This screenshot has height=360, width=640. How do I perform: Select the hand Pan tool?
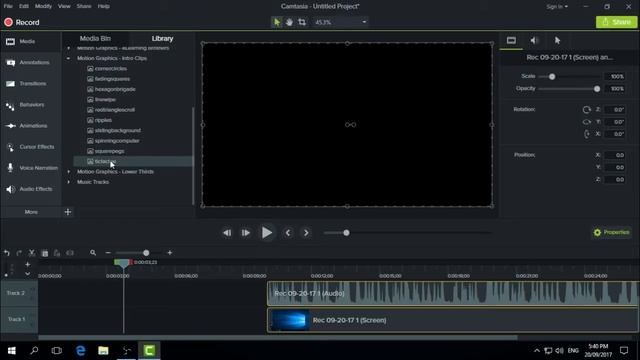coord(289,22)
